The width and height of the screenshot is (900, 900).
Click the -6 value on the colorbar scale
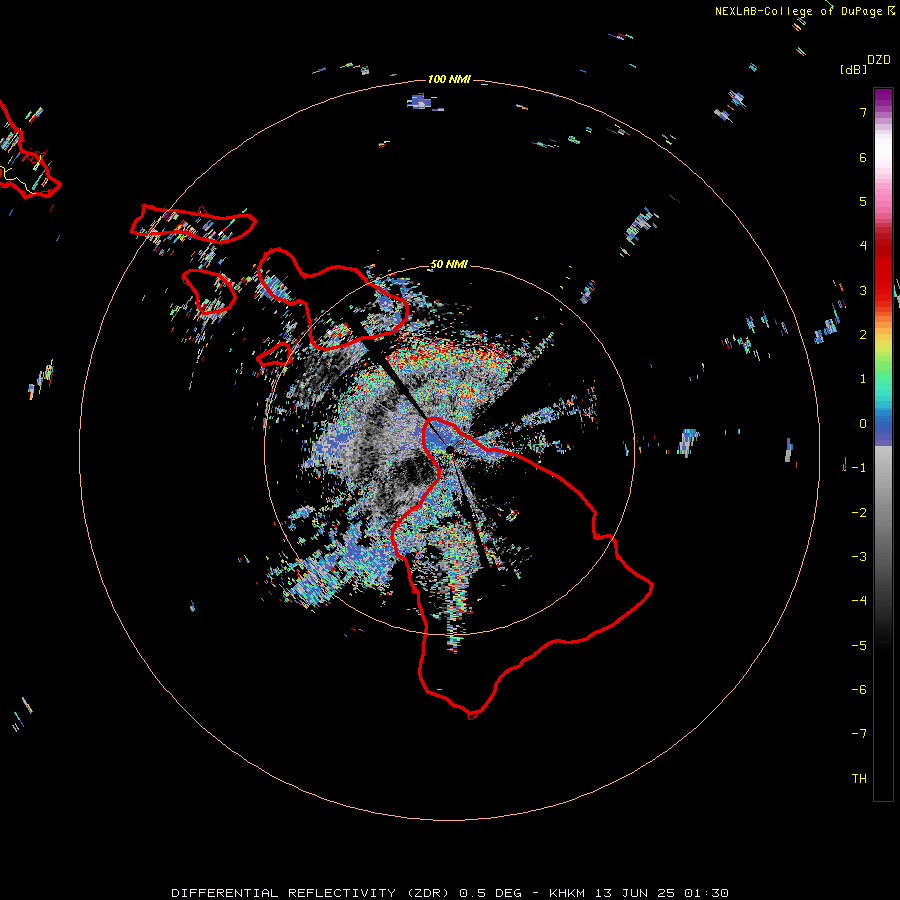(859, 690)
